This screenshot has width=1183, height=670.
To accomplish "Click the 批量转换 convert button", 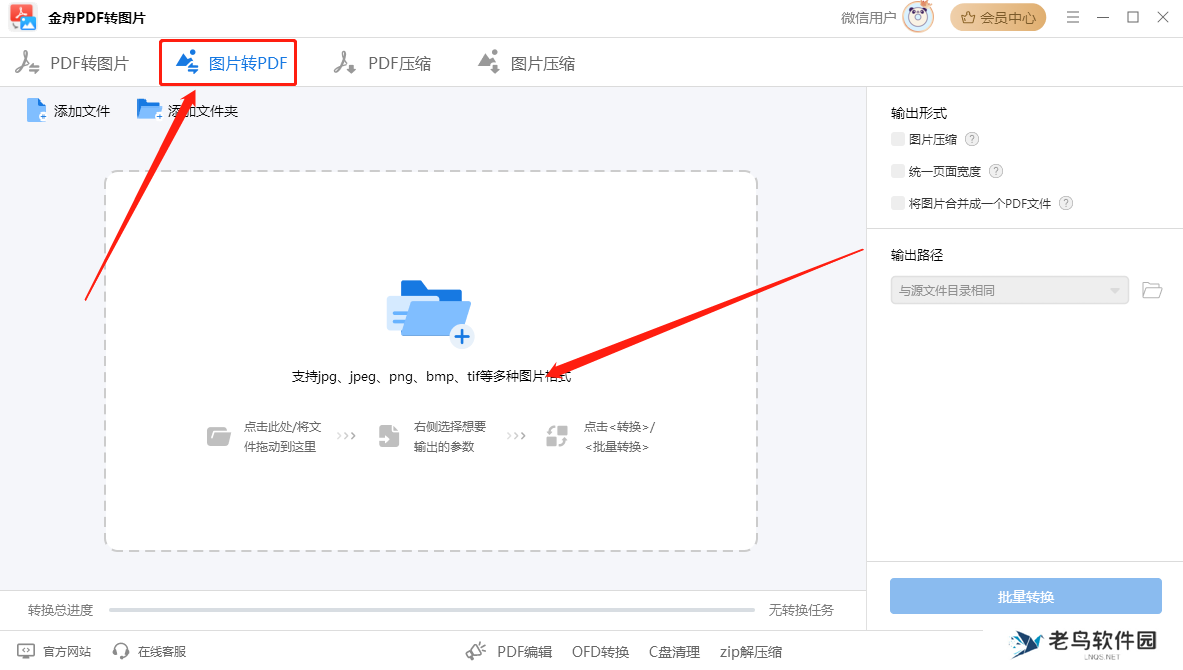I will [1025, 595].
